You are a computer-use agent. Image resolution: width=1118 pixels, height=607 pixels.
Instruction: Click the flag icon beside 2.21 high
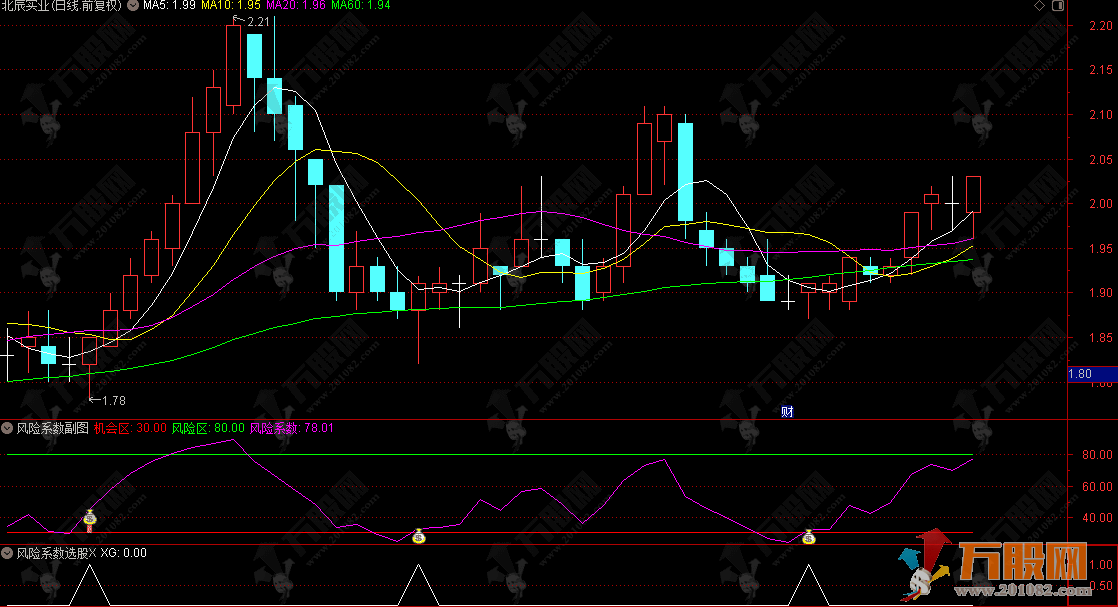[237, 20]
